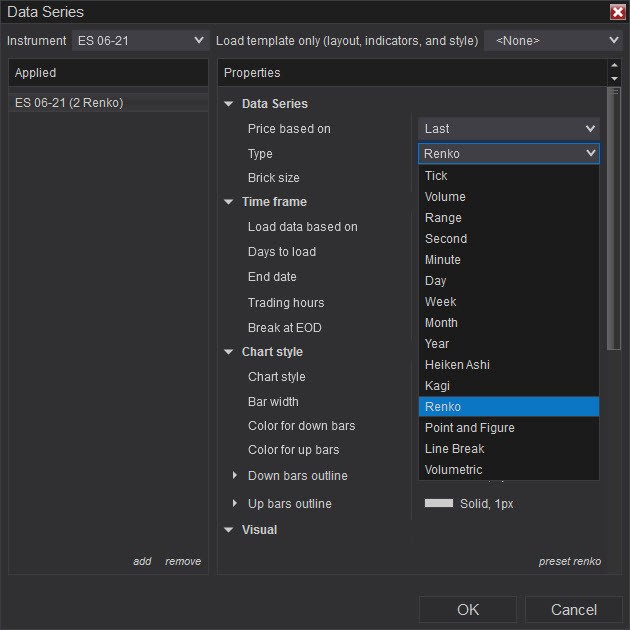The height and width of the screenshot is (630, 630).
Task: Select Volume from the Type list
Action: 509,197
